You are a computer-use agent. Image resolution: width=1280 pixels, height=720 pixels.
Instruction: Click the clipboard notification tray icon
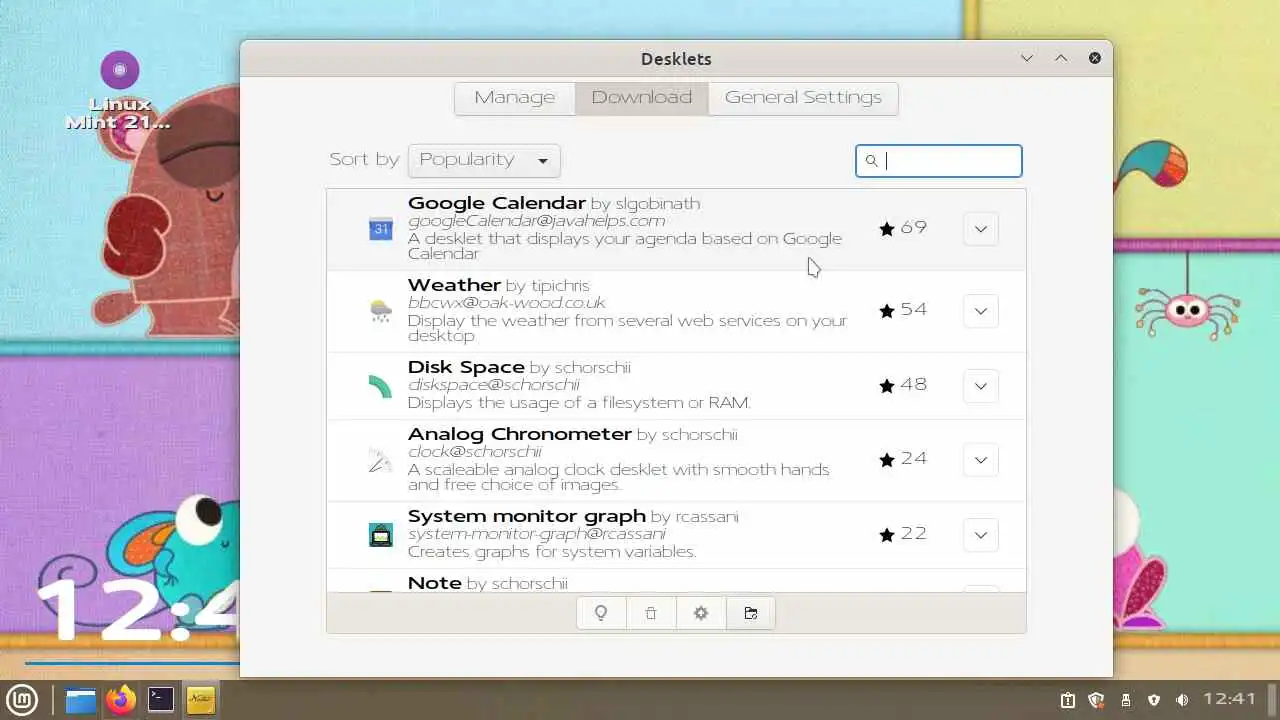[1068, 700]
